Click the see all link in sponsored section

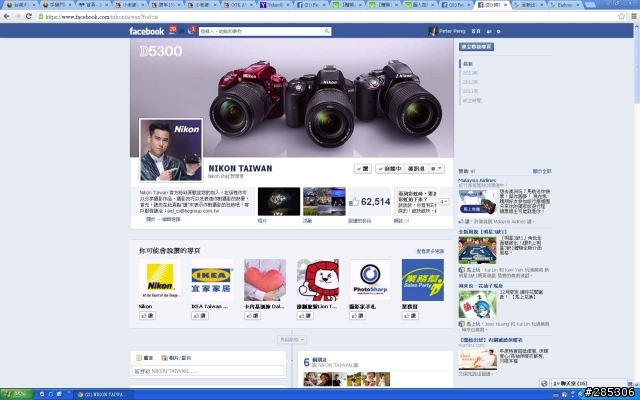click(542, 171)
